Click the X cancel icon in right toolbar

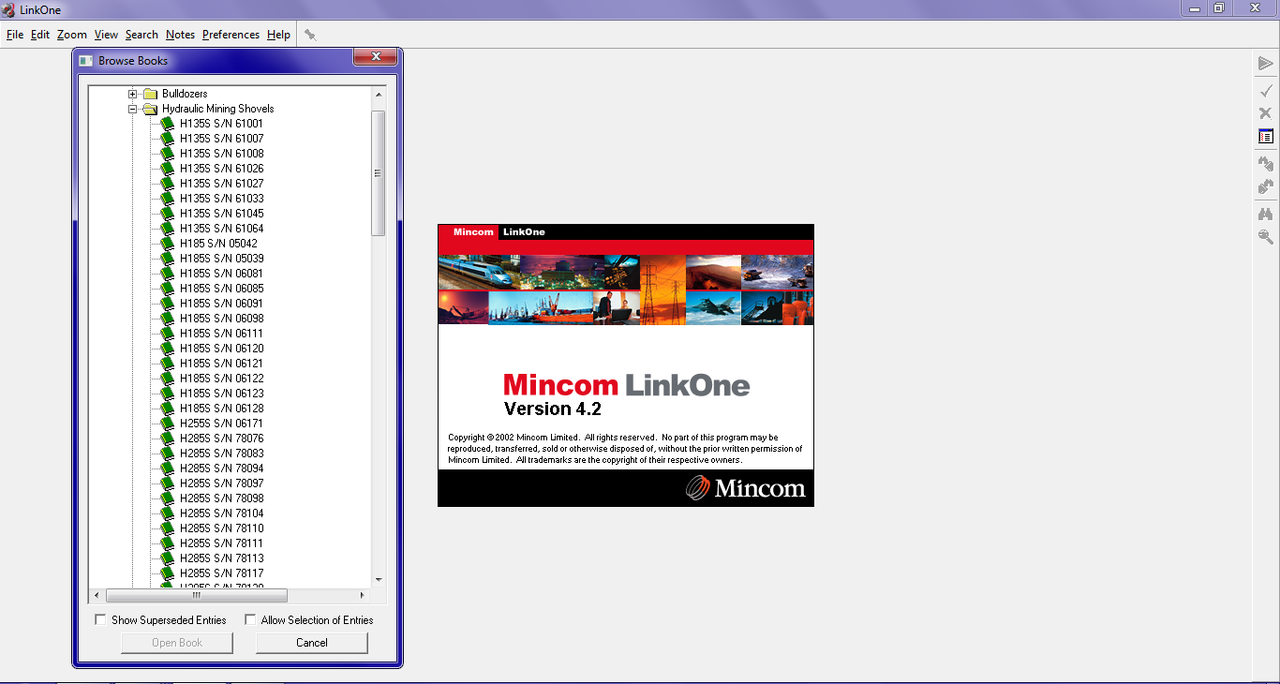coord(1265,113)
